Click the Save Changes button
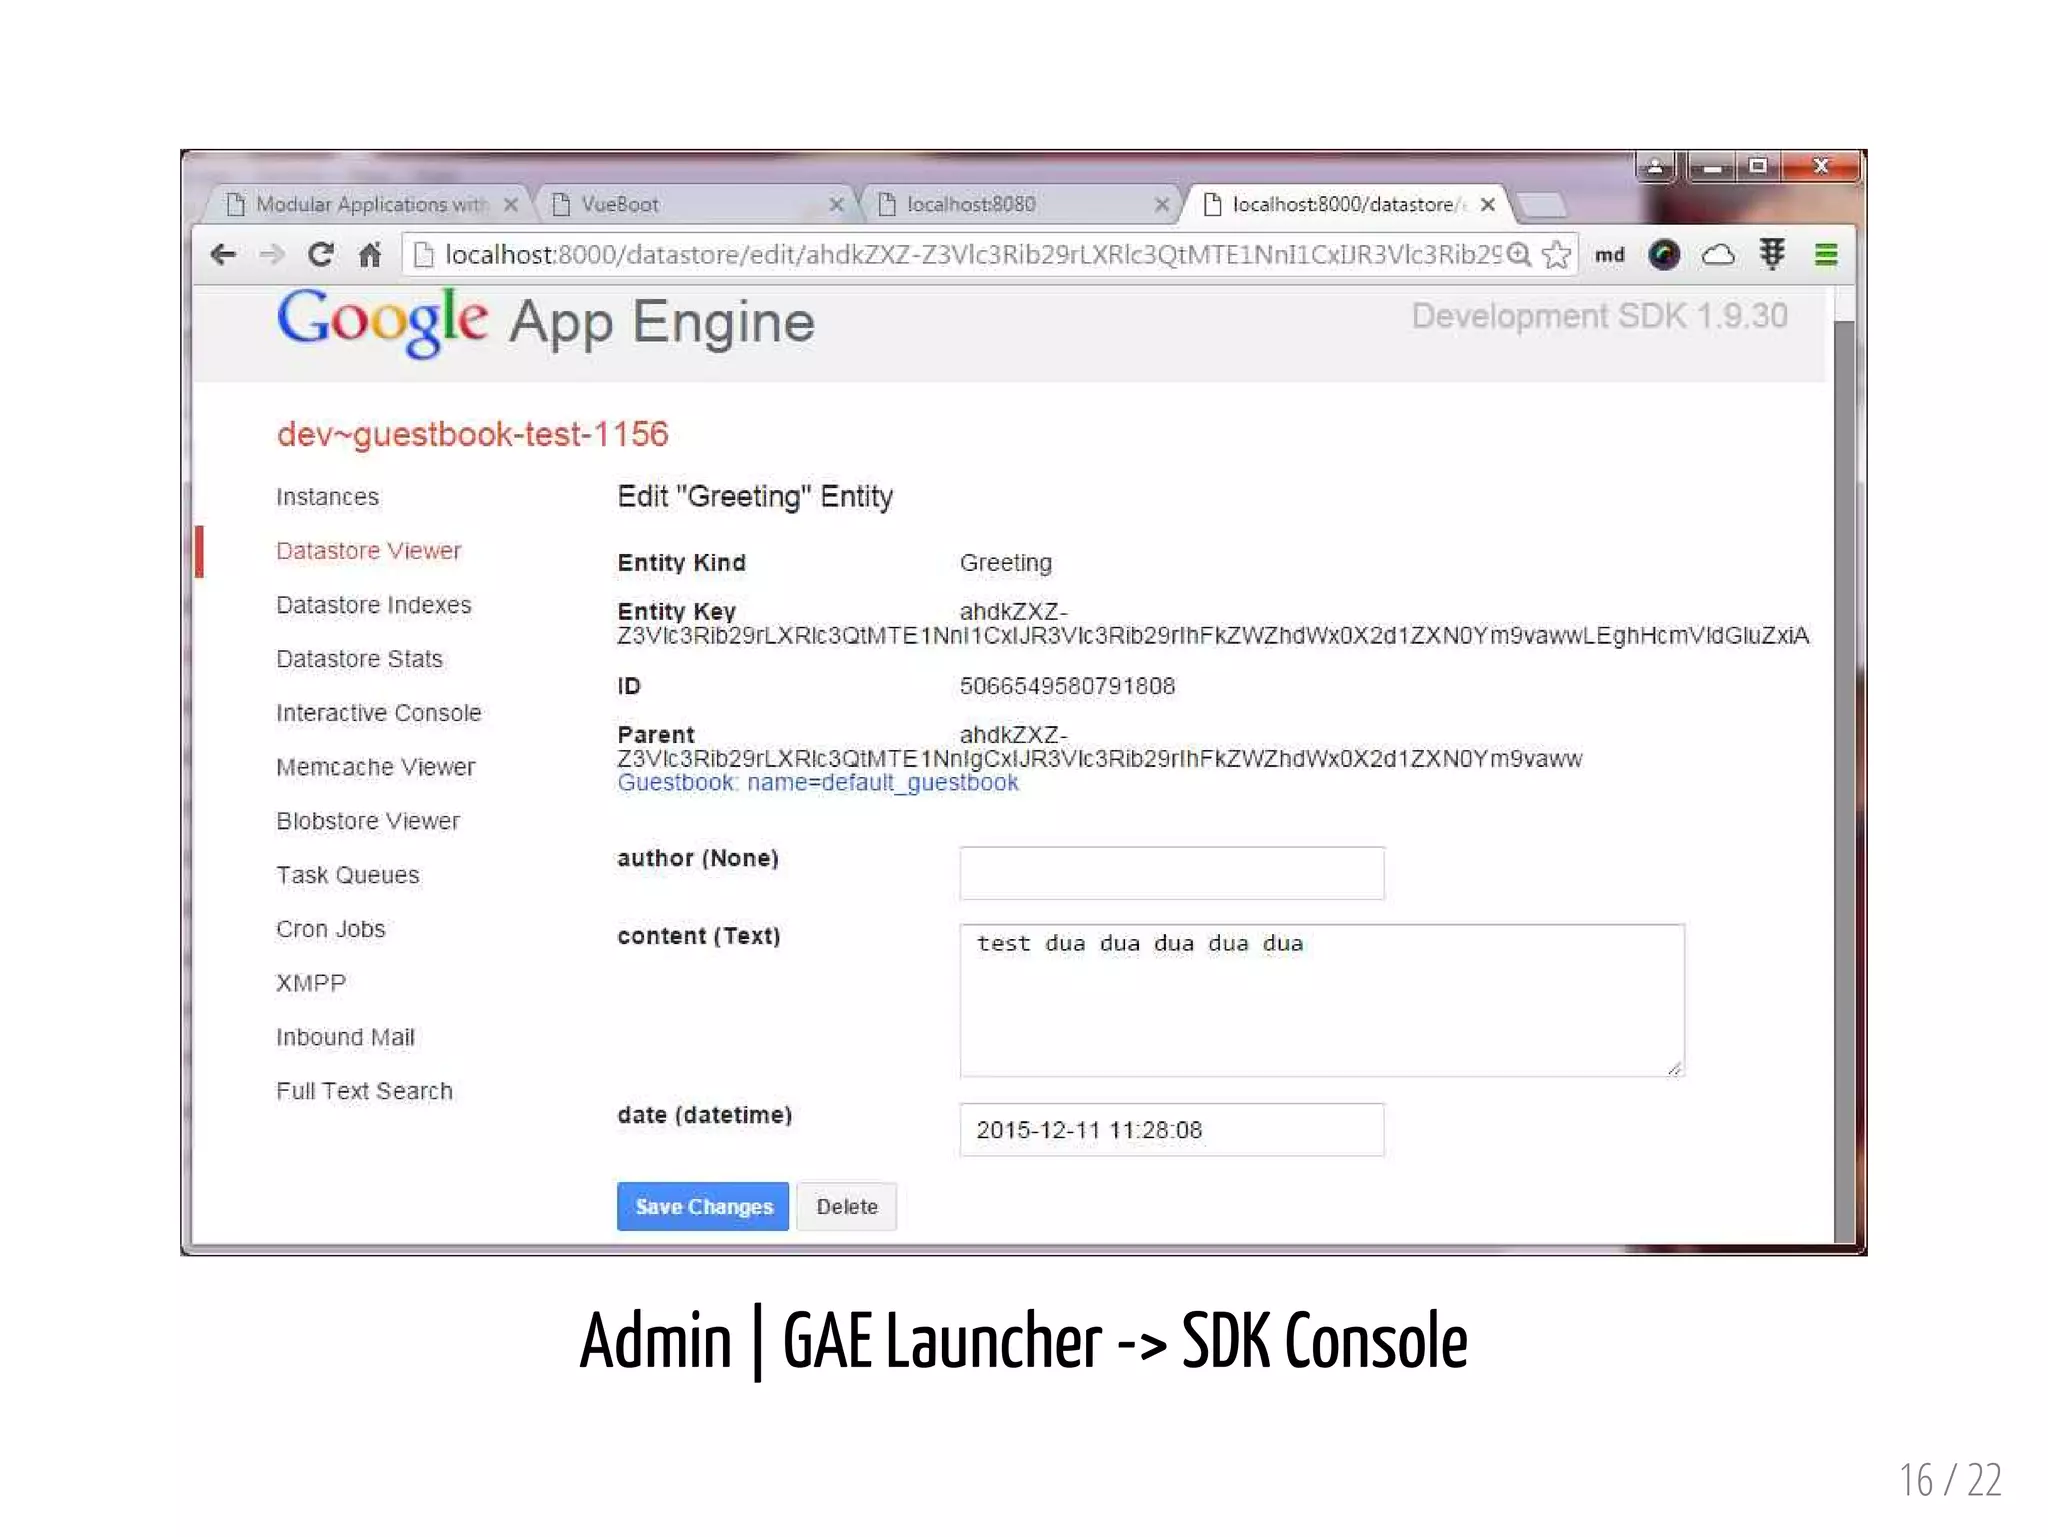 (702, 1207)
